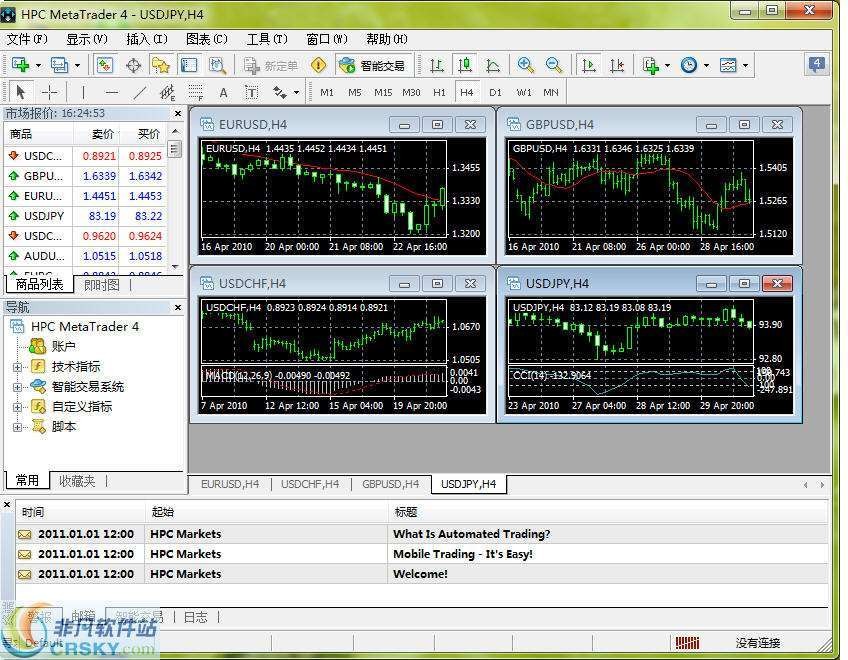Screen dimensions: 848x660
Task: Switch to EURUSD,H4 chart tab
Action: pyautogui.click(x=230, y=484)
